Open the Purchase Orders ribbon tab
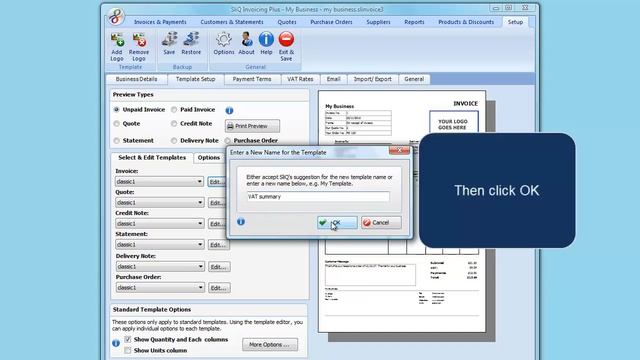This screenshot has width=640, height=360. click(331, 22)
